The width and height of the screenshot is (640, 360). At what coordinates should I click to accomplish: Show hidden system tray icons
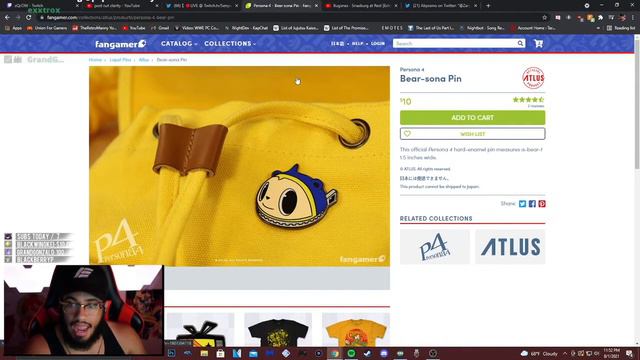pos(565,353)
